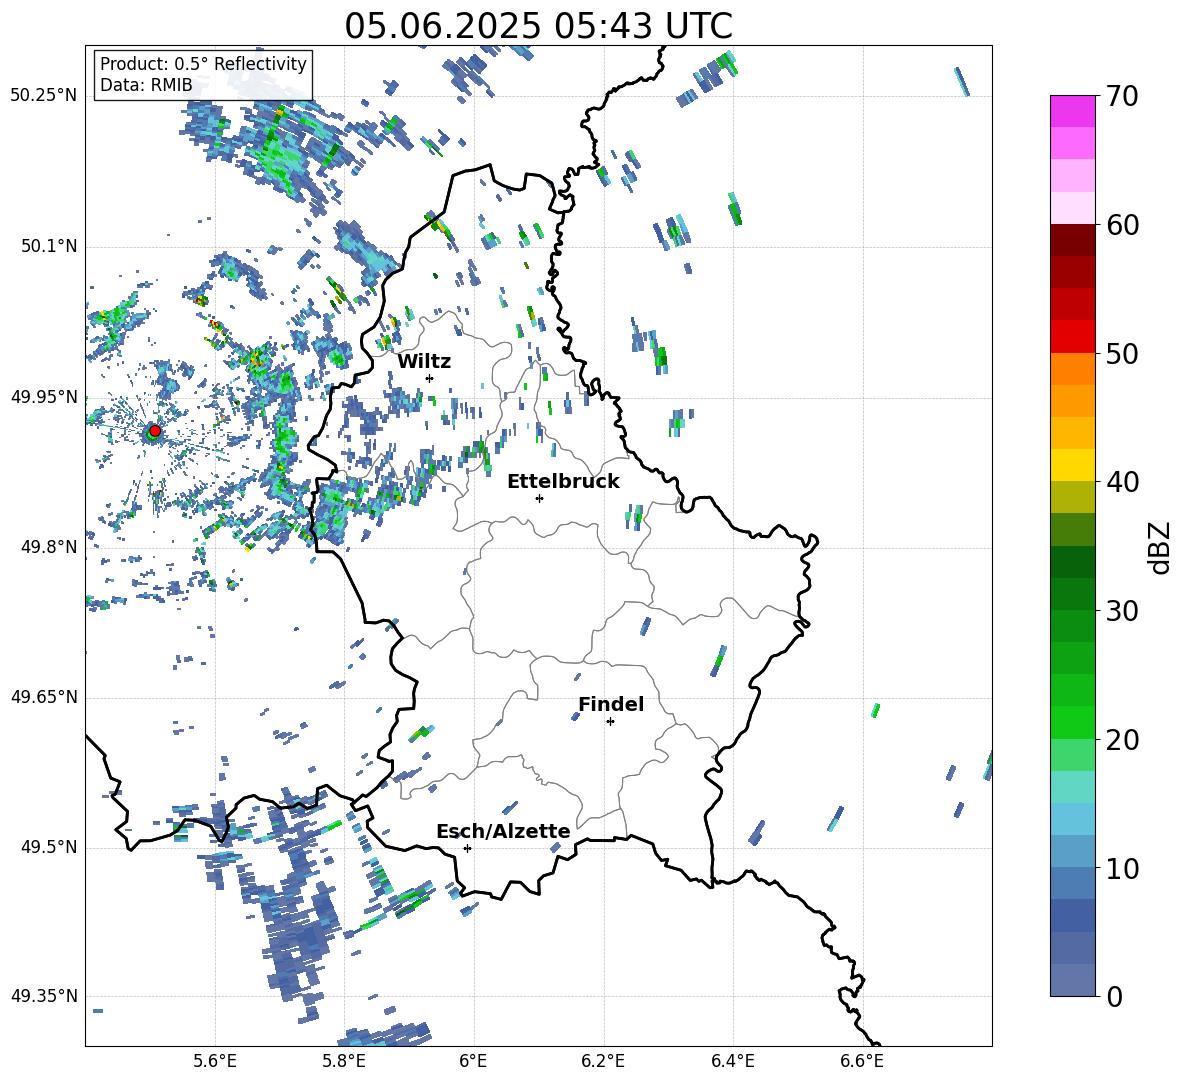
Task: Click the dBZ colorbar label
Action: 1159,547
